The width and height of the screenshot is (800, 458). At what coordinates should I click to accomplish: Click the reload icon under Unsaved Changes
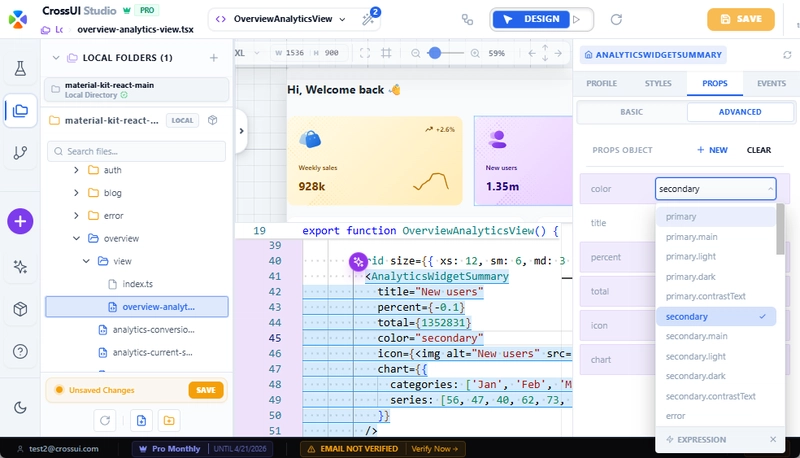coord(105,420)
